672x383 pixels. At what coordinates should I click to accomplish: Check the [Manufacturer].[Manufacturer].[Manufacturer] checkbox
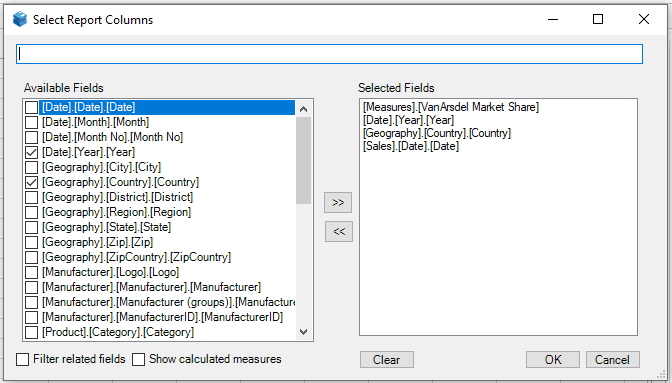[x=31, y=287]
